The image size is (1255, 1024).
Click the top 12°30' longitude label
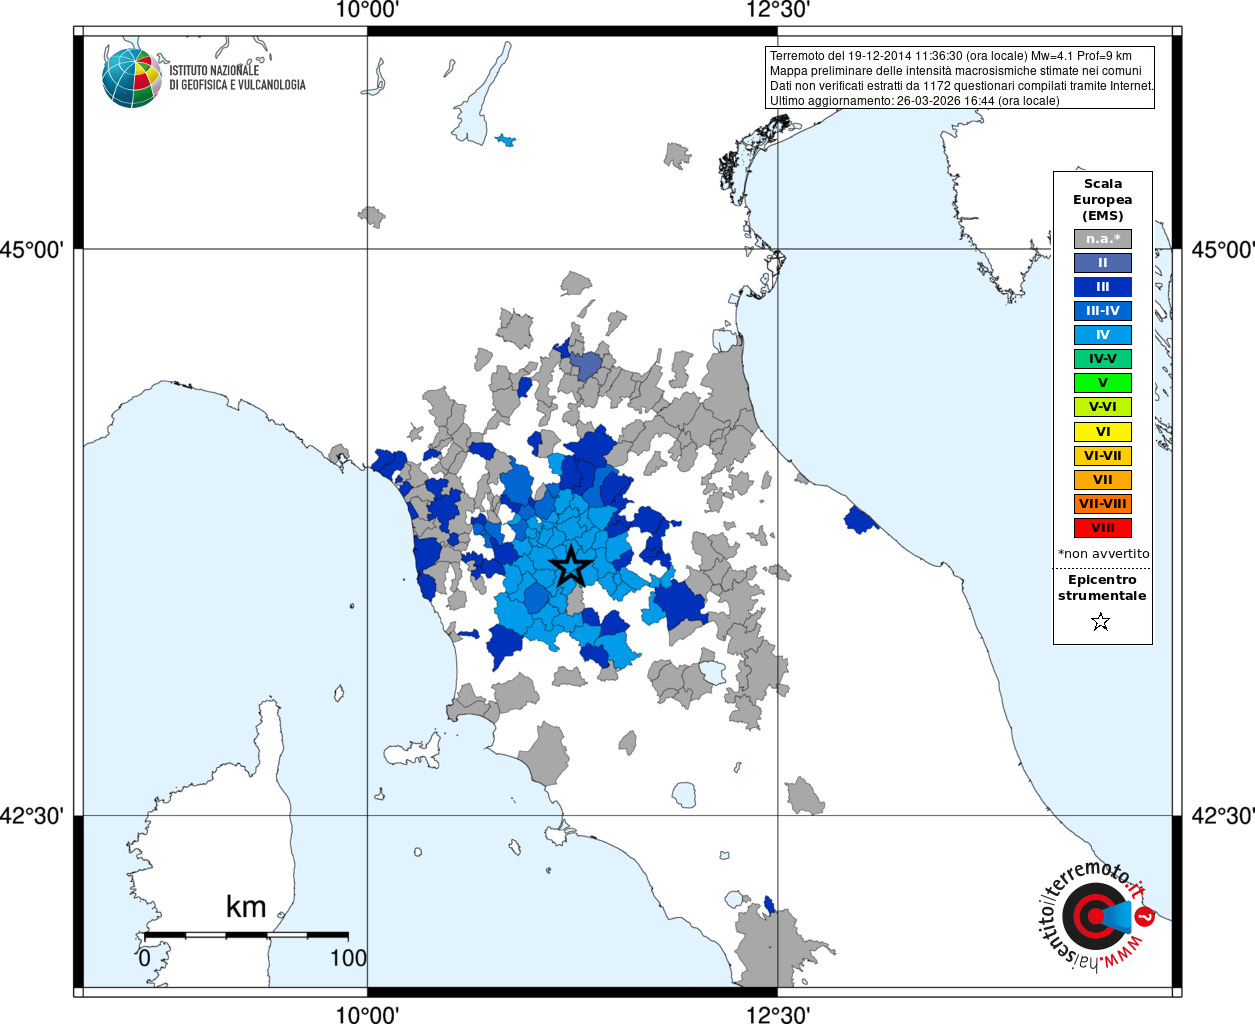(778, 11)
